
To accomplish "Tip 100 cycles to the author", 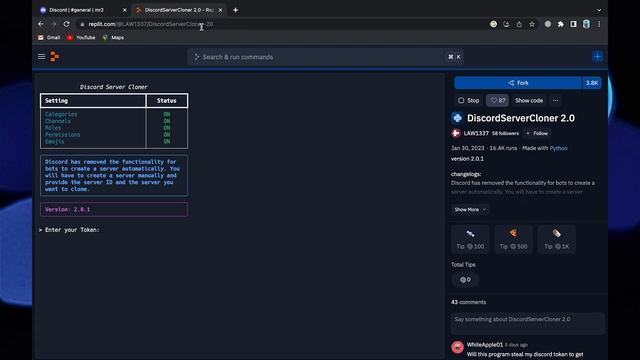I will click(x=470, y=240).
